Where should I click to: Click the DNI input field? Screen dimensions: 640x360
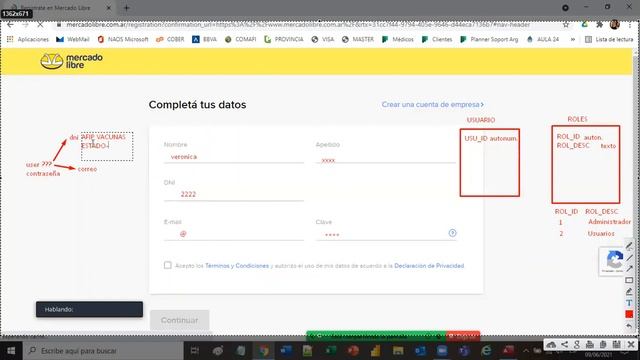[233, 194]
